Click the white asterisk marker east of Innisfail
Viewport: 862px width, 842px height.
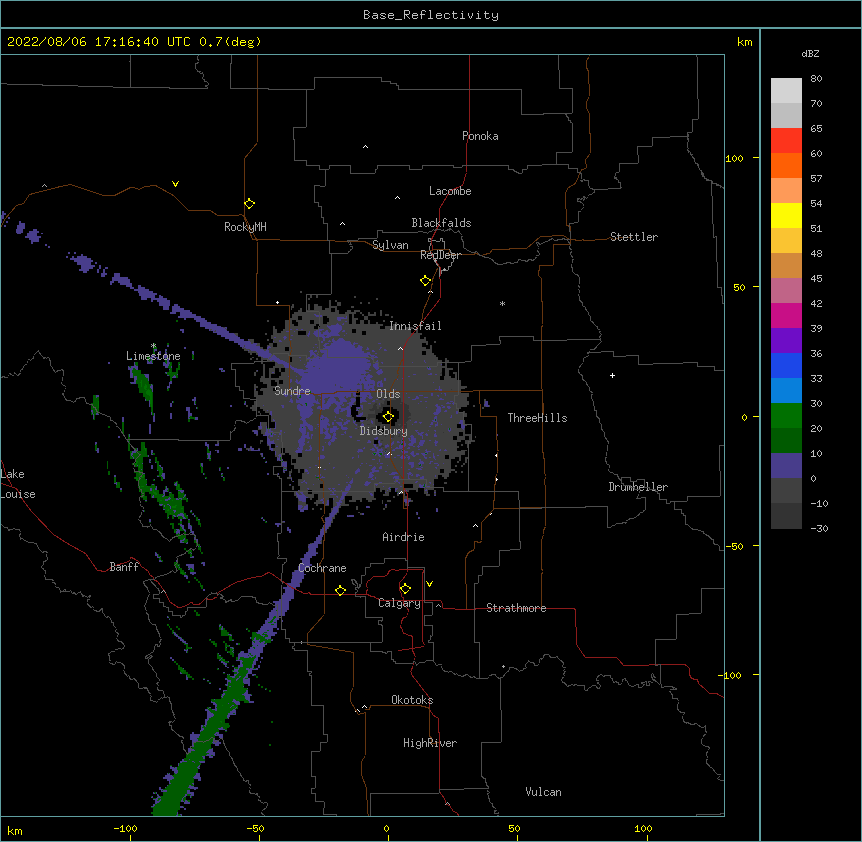coord(502,303)
